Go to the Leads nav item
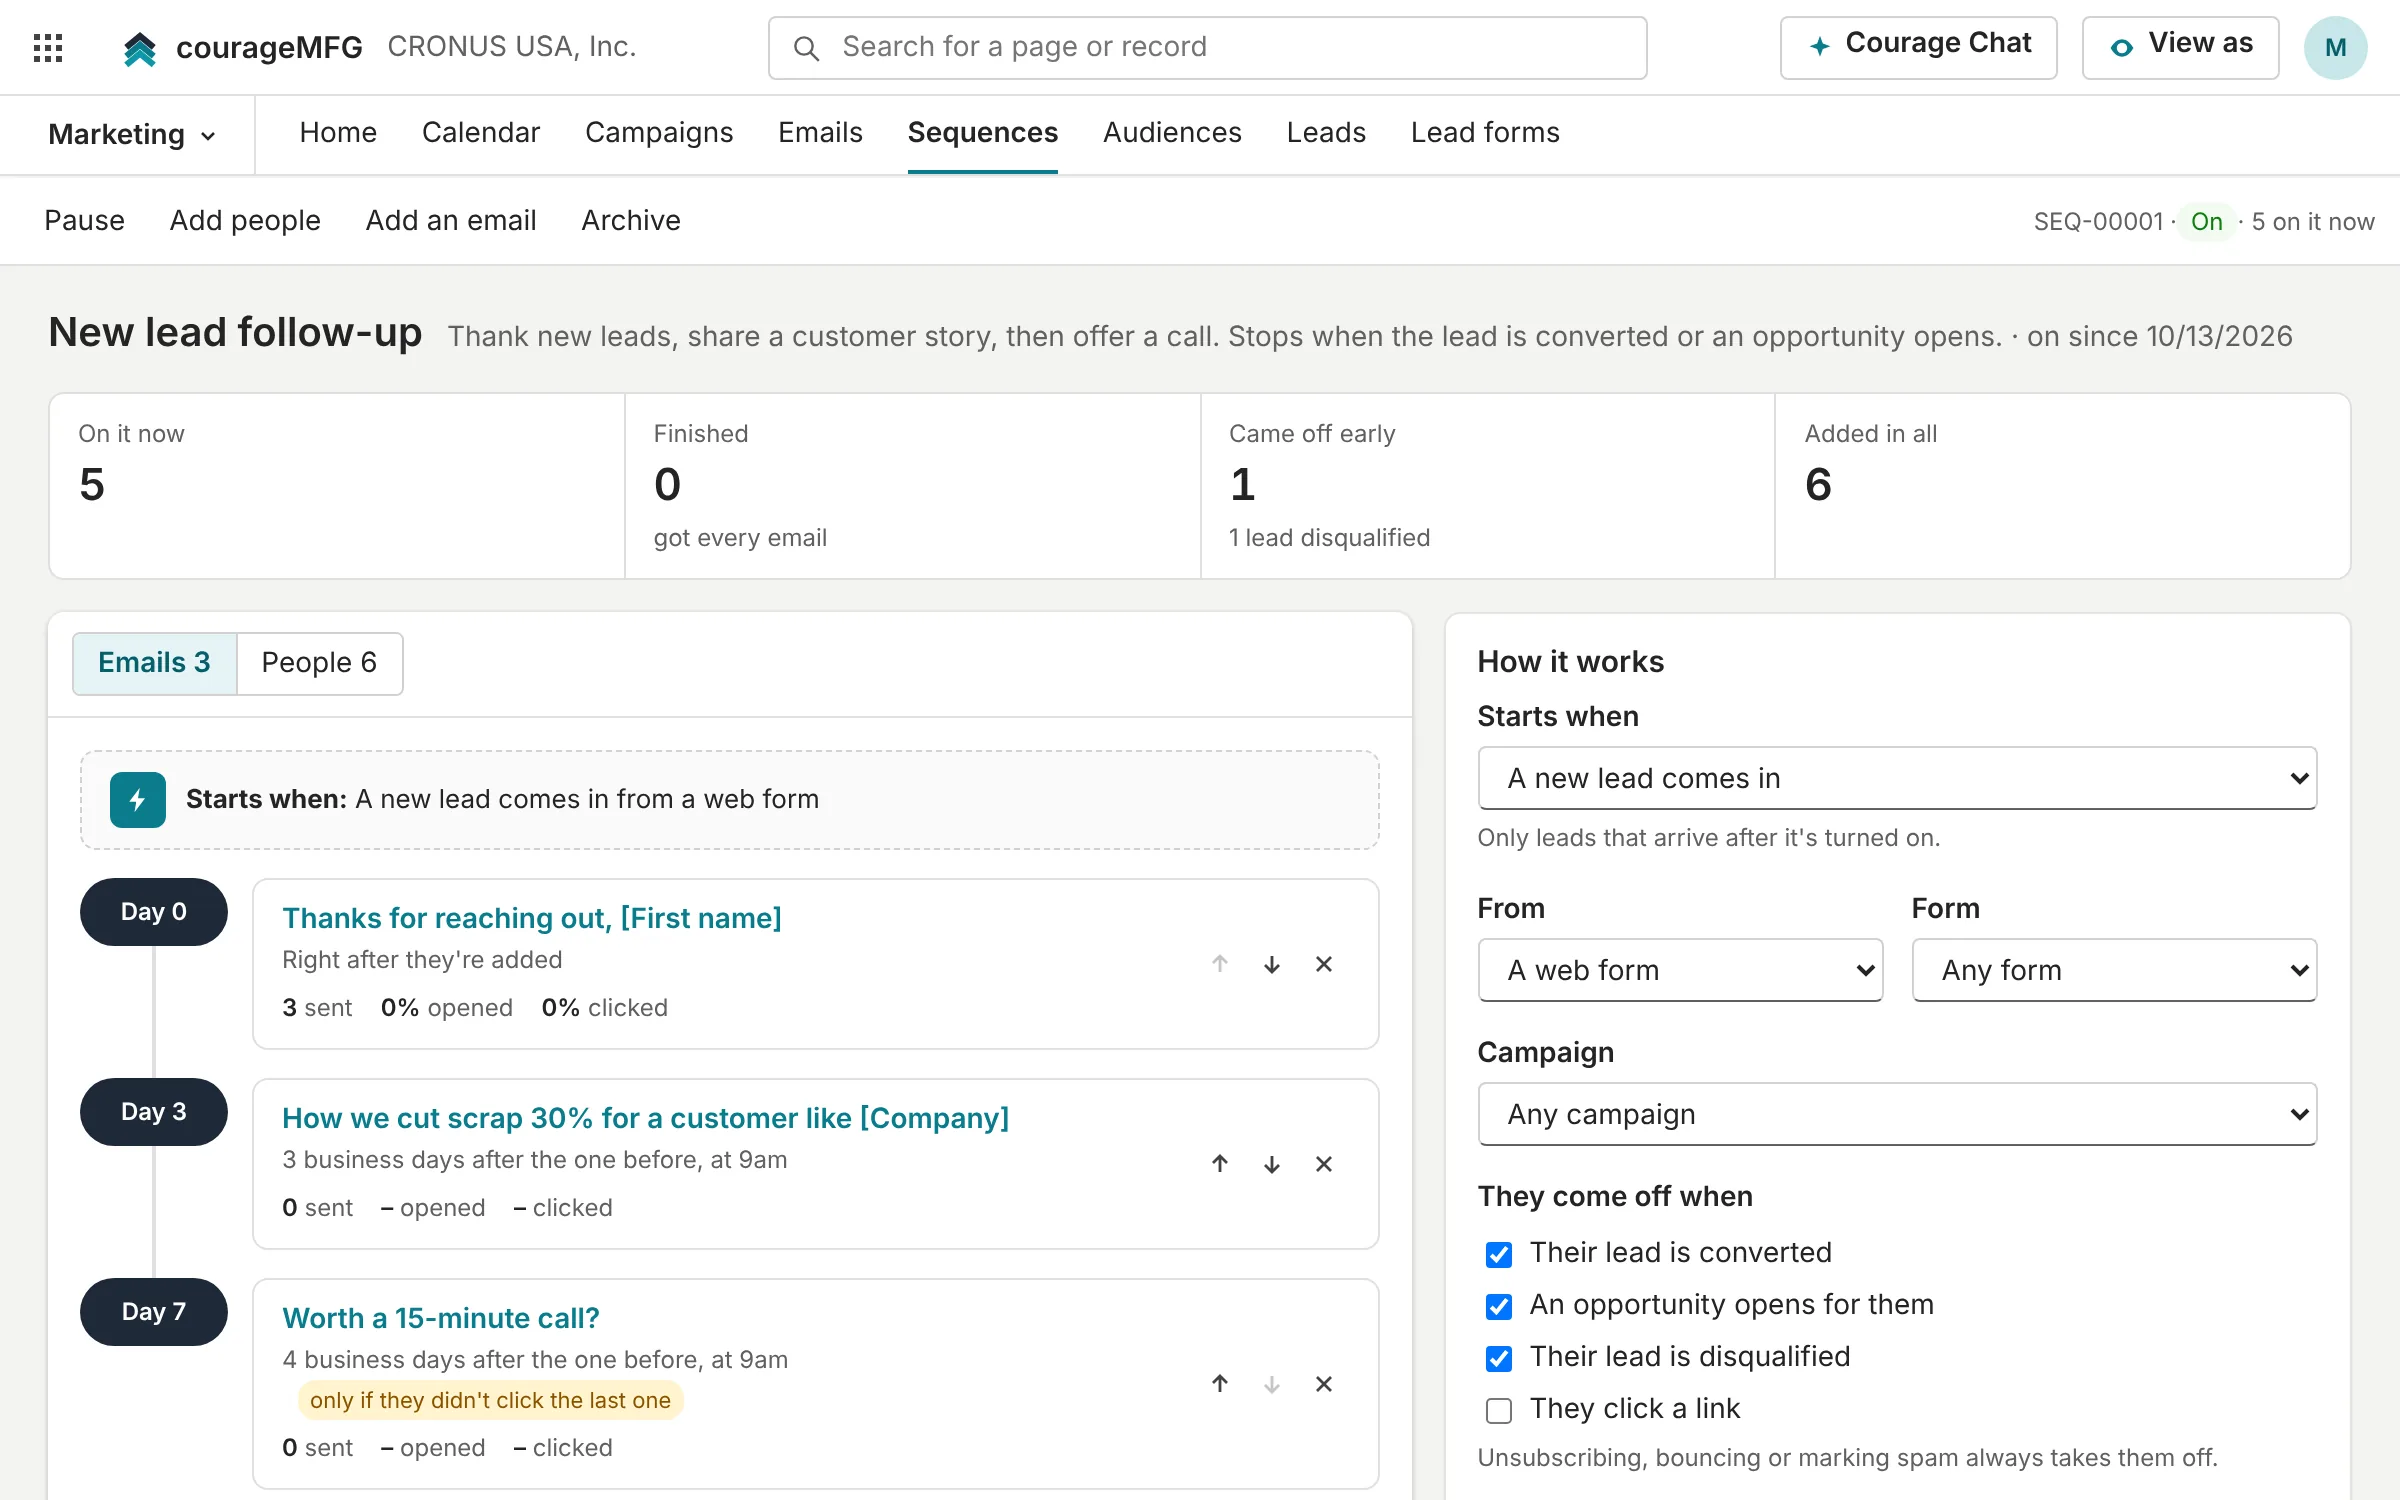 point(1326,132)
